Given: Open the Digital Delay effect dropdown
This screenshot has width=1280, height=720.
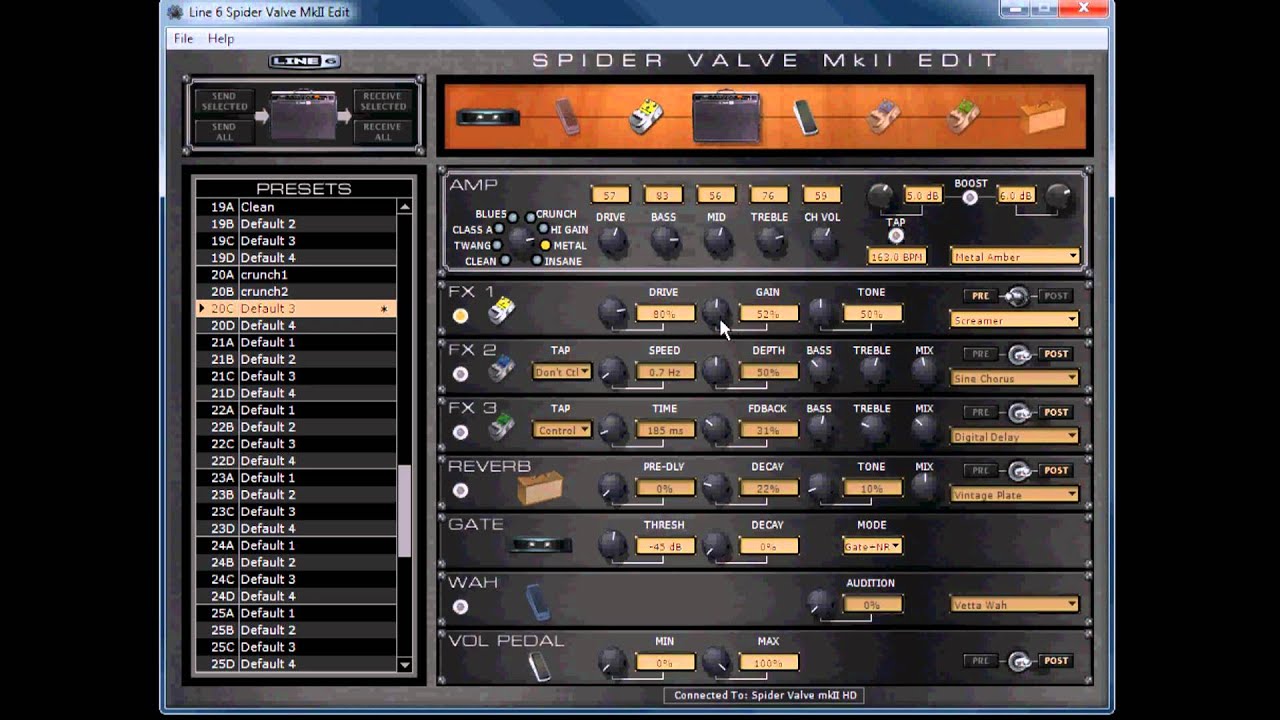Looking at the screenshot, I should [x=1015, y=436].
